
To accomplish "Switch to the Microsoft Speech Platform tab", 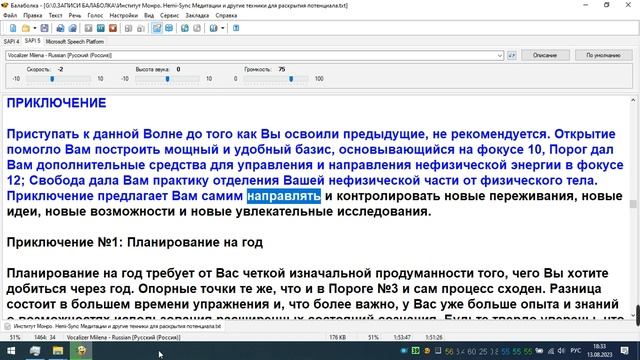I will point(75,42).
